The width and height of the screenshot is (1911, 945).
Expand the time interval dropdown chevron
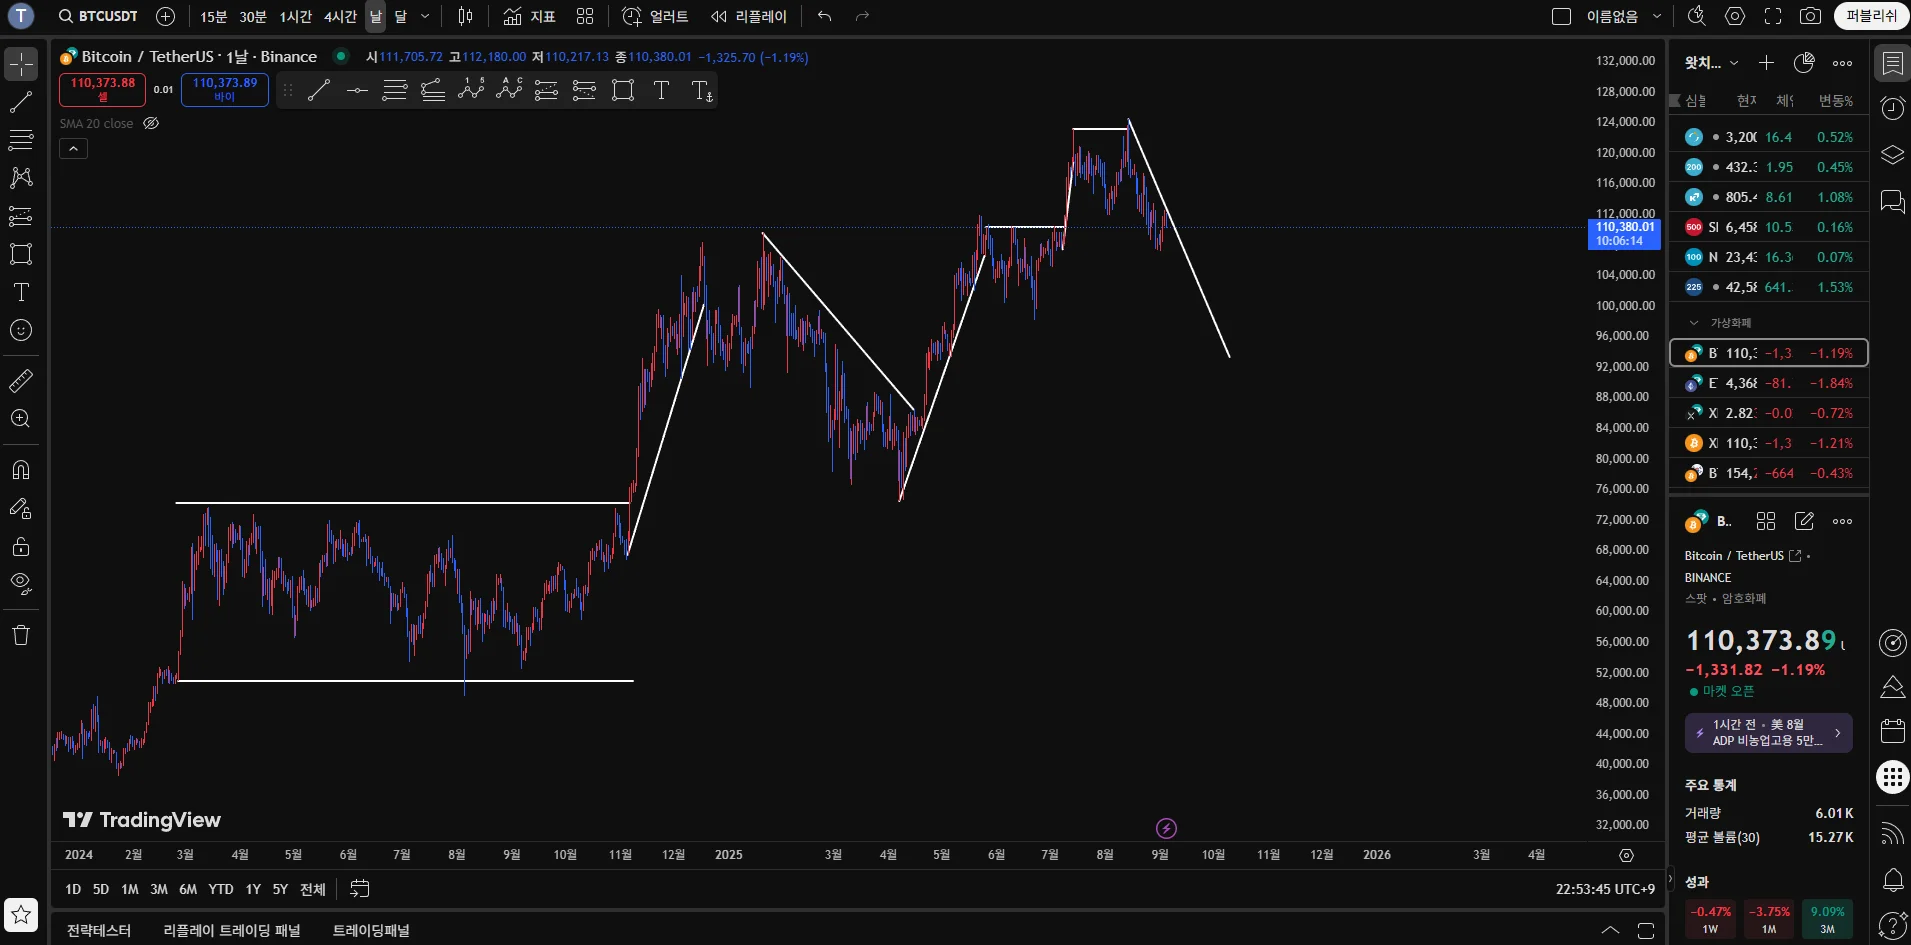425,16
